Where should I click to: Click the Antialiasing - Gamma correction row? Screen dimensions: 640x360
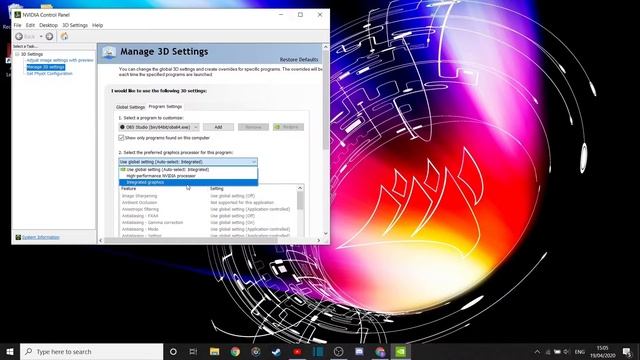(x=208, y=222)
